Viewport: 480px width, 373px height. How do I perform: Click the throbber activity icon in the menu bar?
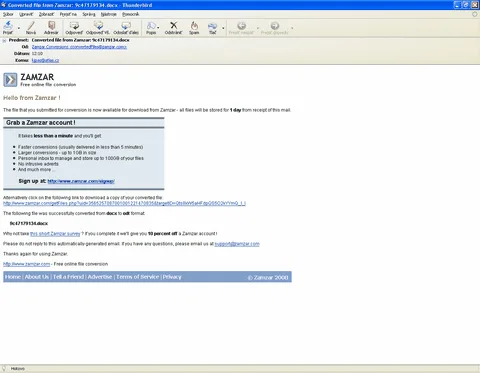point(475,14)
